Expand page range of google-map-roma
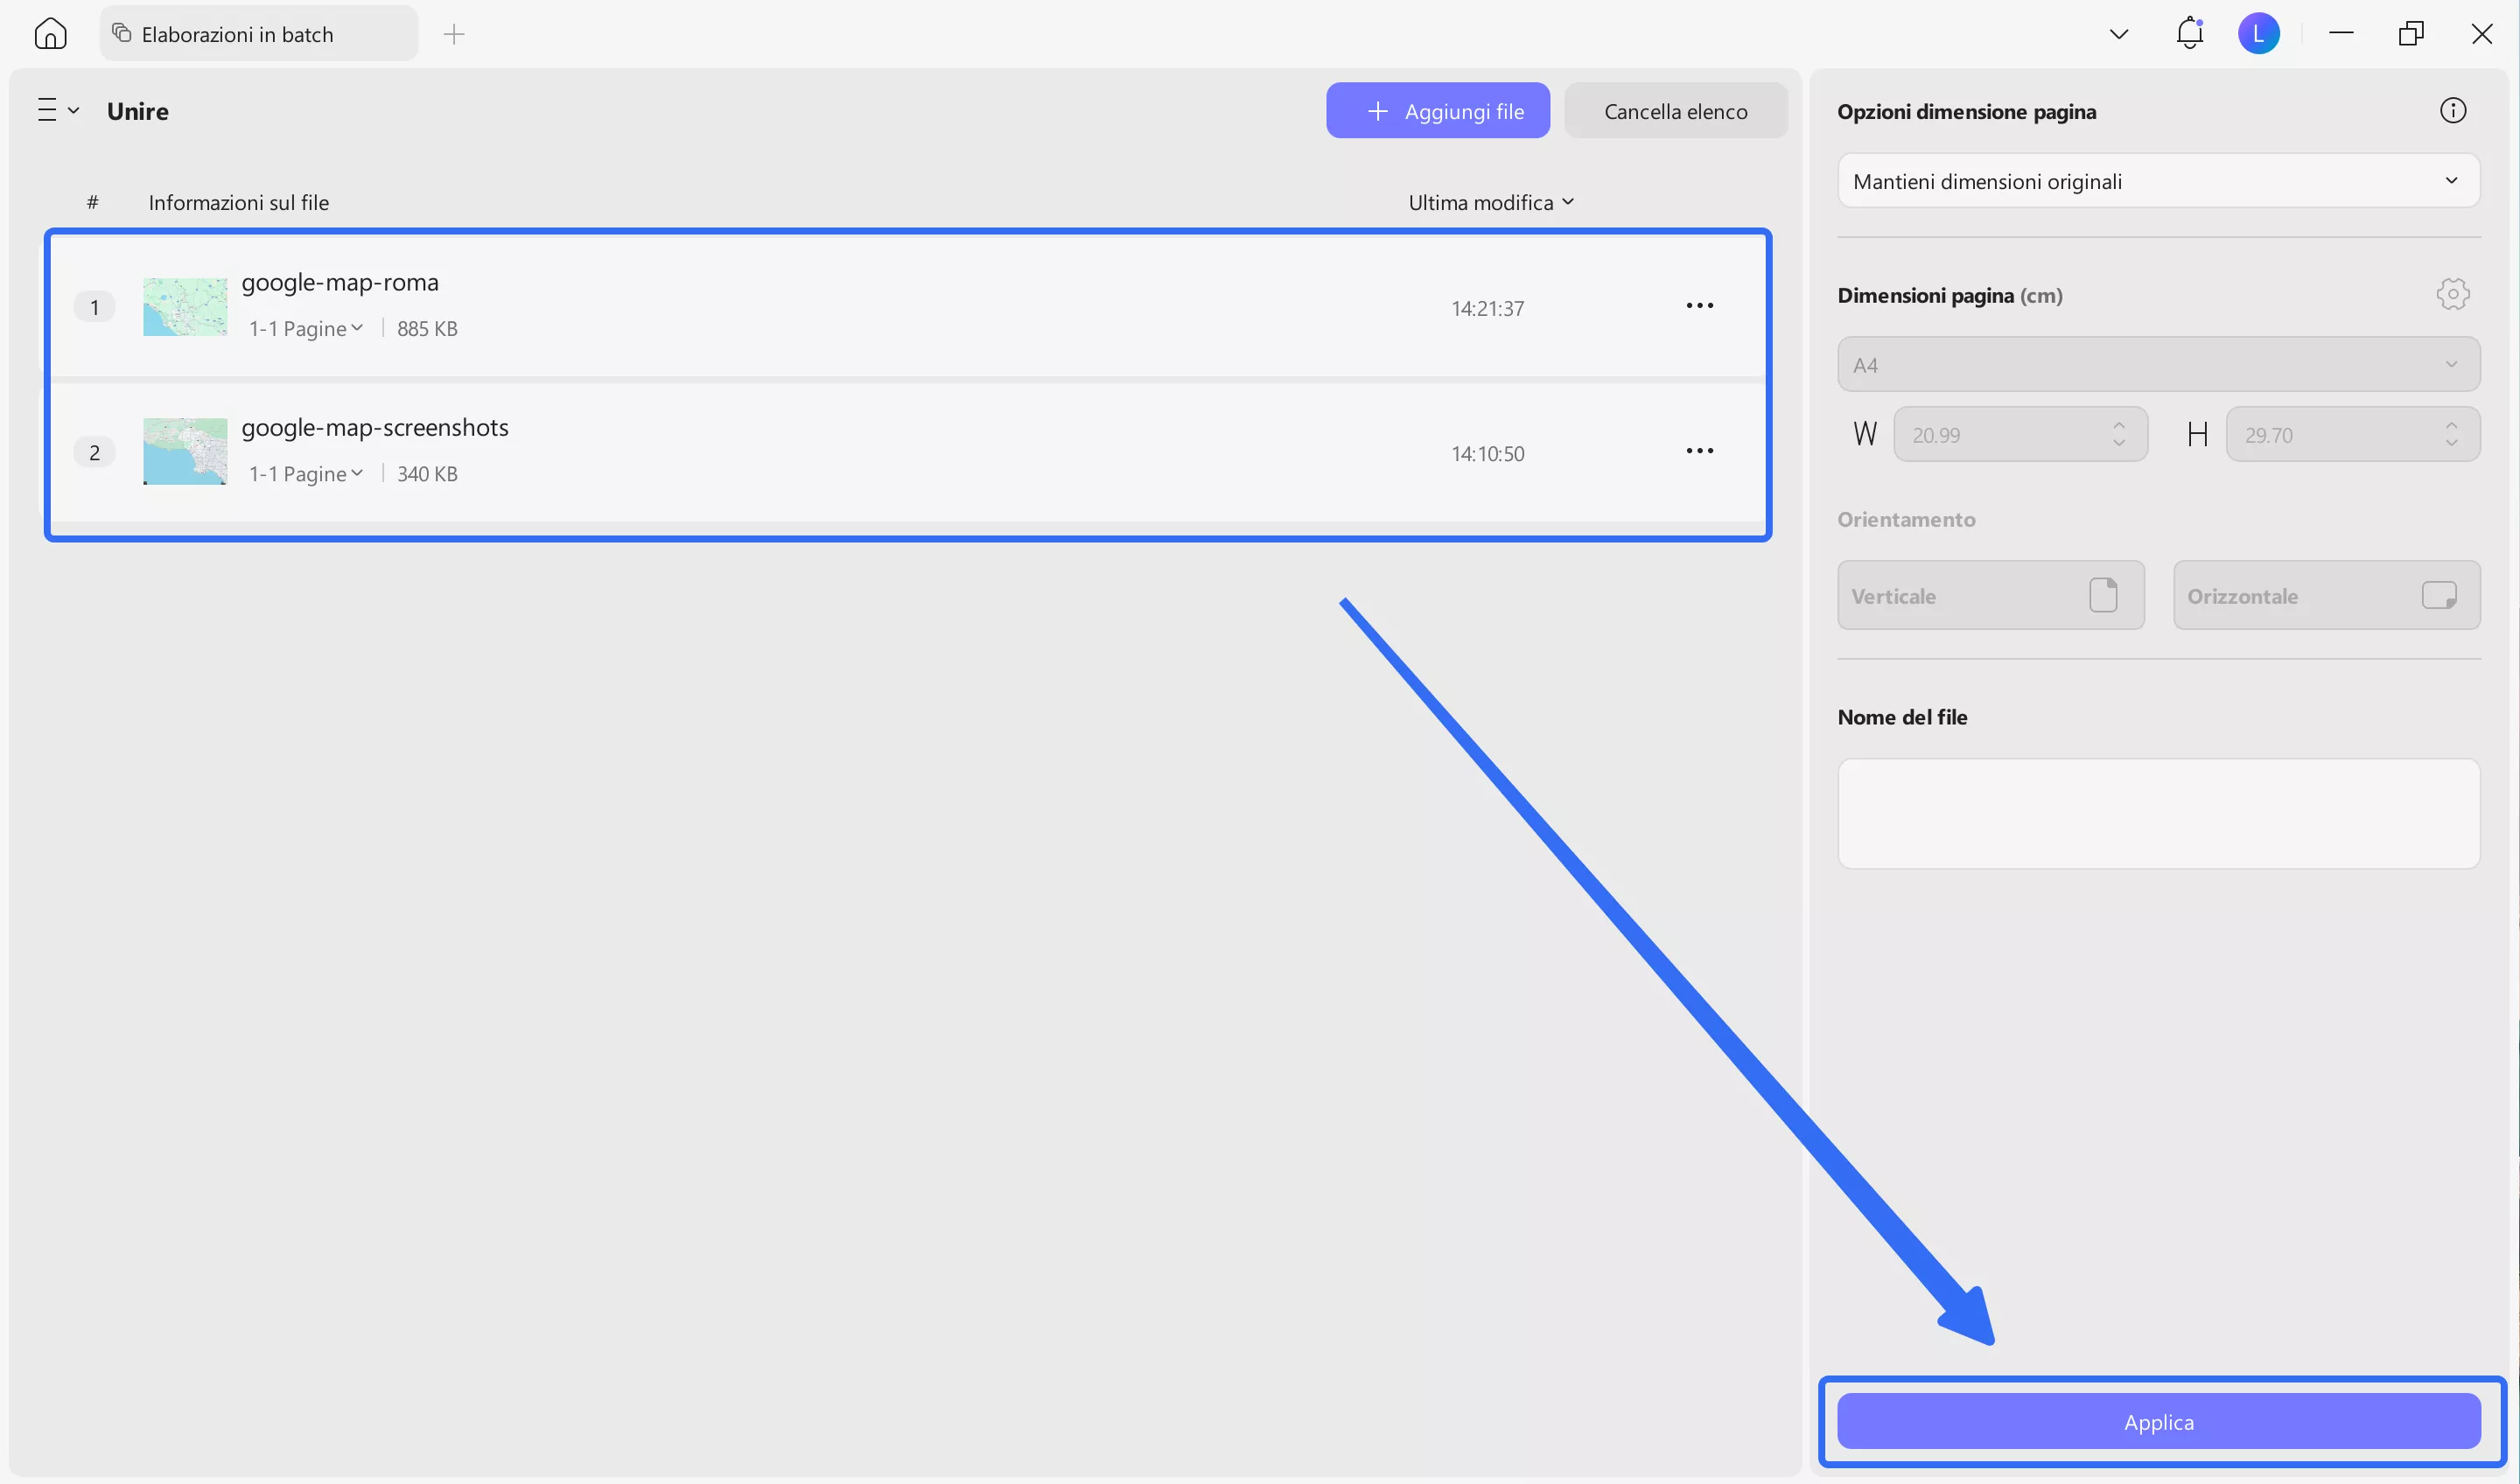This screenshot has width=2520, height=1484. pyautogui.click(x=306, y=329)
